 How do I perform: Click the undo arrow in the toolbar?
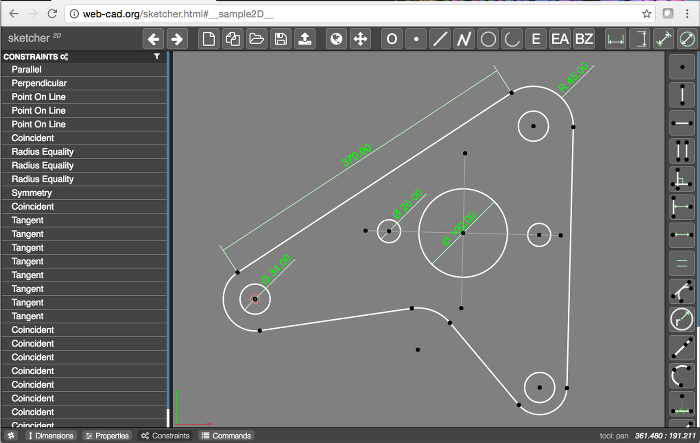153,39
